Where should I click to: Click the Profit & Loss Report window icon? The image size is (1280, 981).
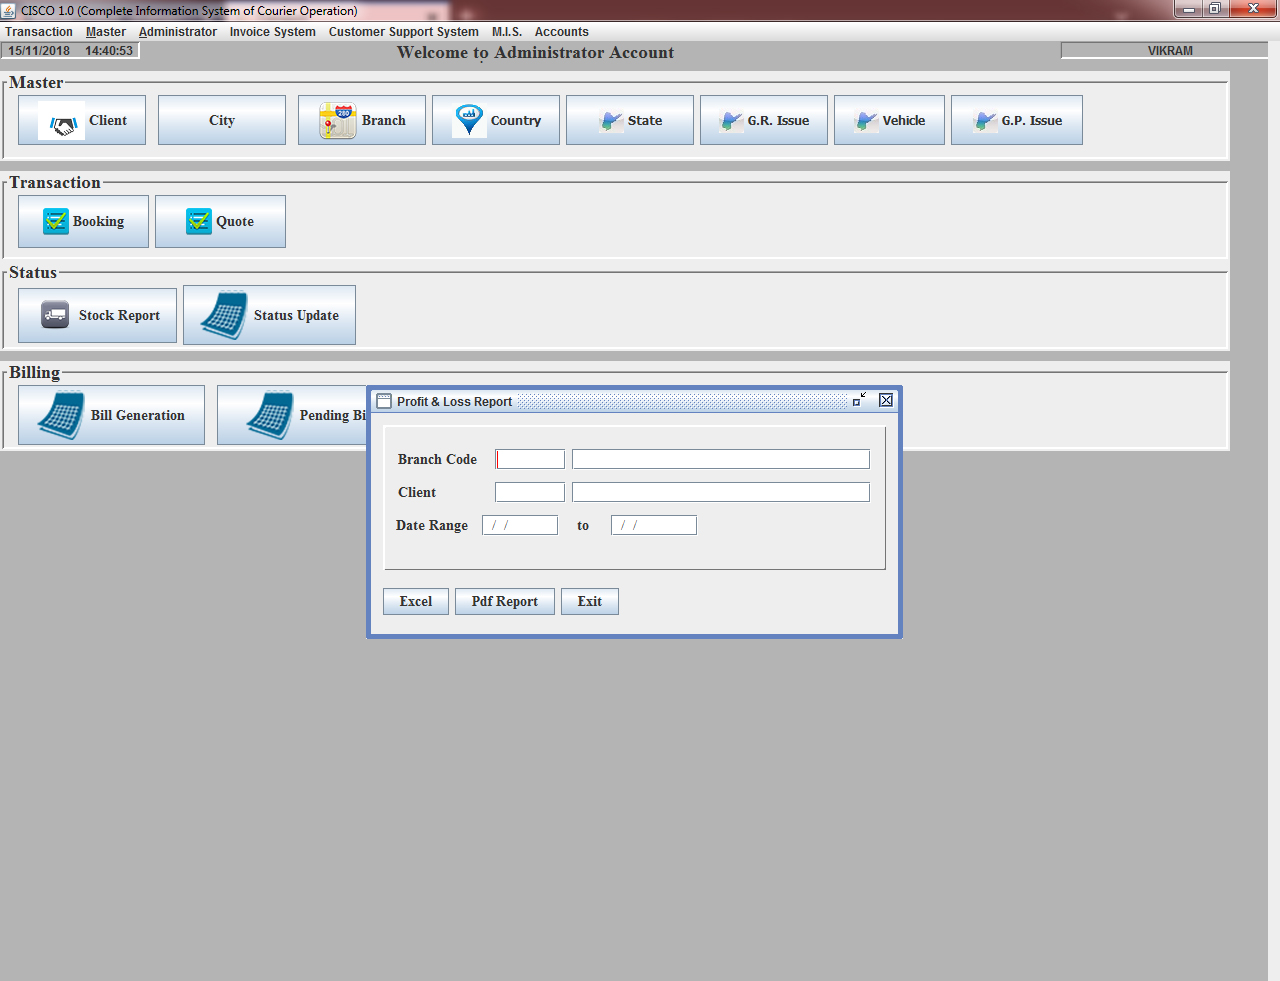(384, 401)
